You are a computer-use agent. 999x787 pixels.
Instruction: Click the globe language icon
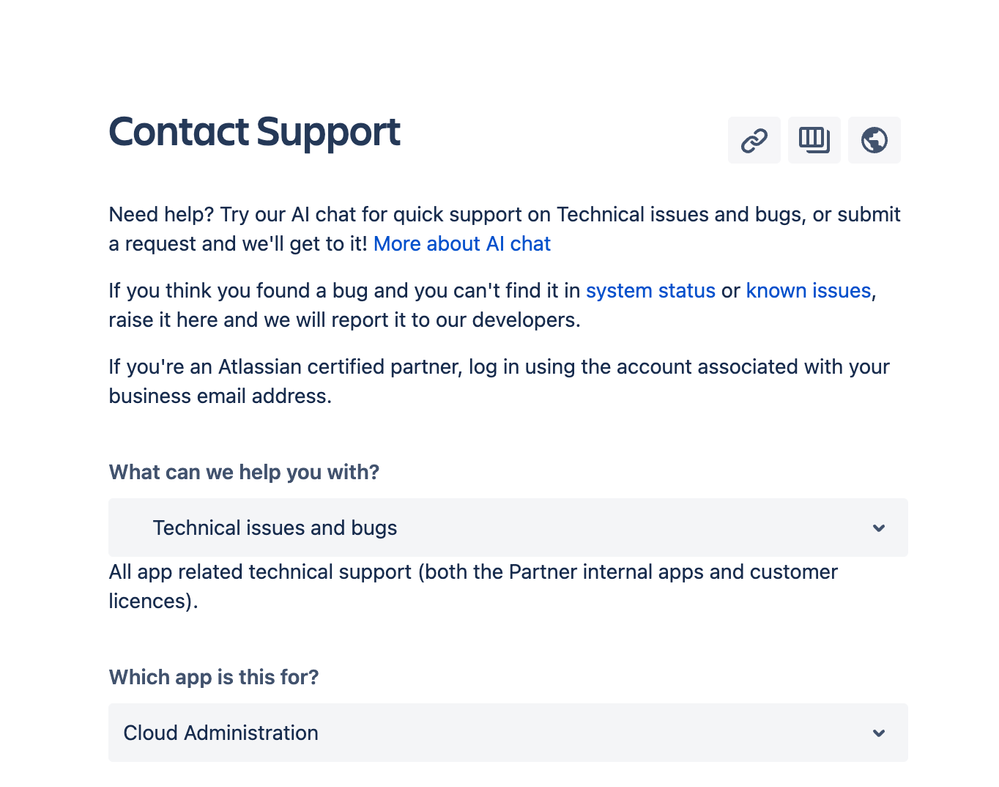(874, 140)
